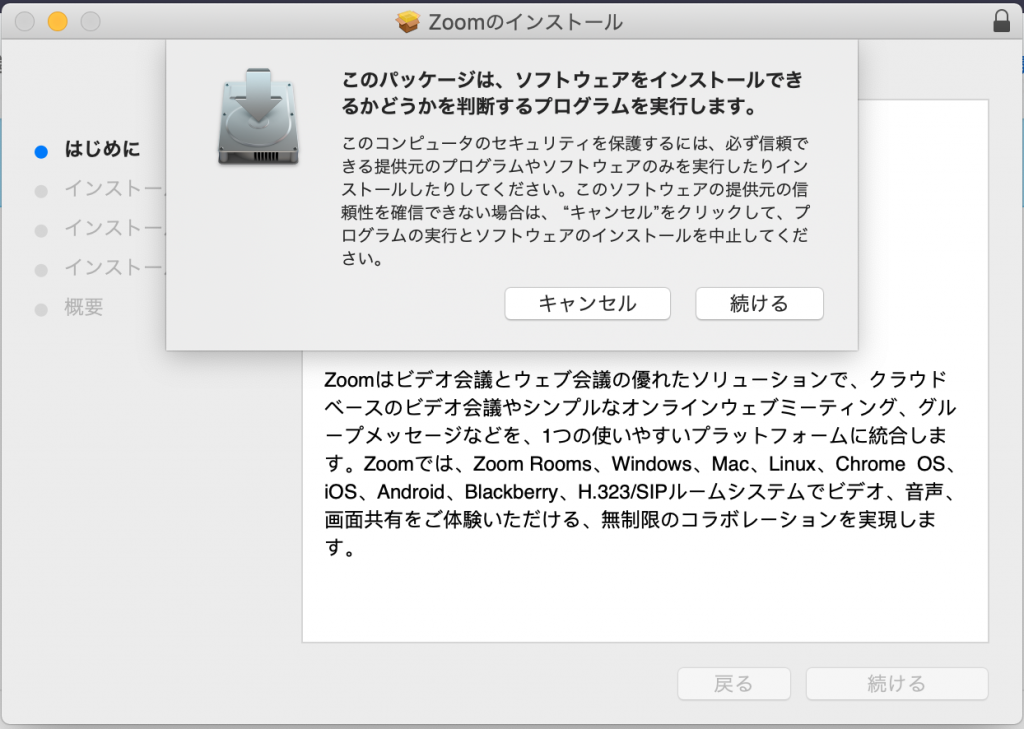Click the Zoomのインストール window title text
The height and width of the screenshot is (729, 1024).
pyautogui.click(x=525, y=22)
